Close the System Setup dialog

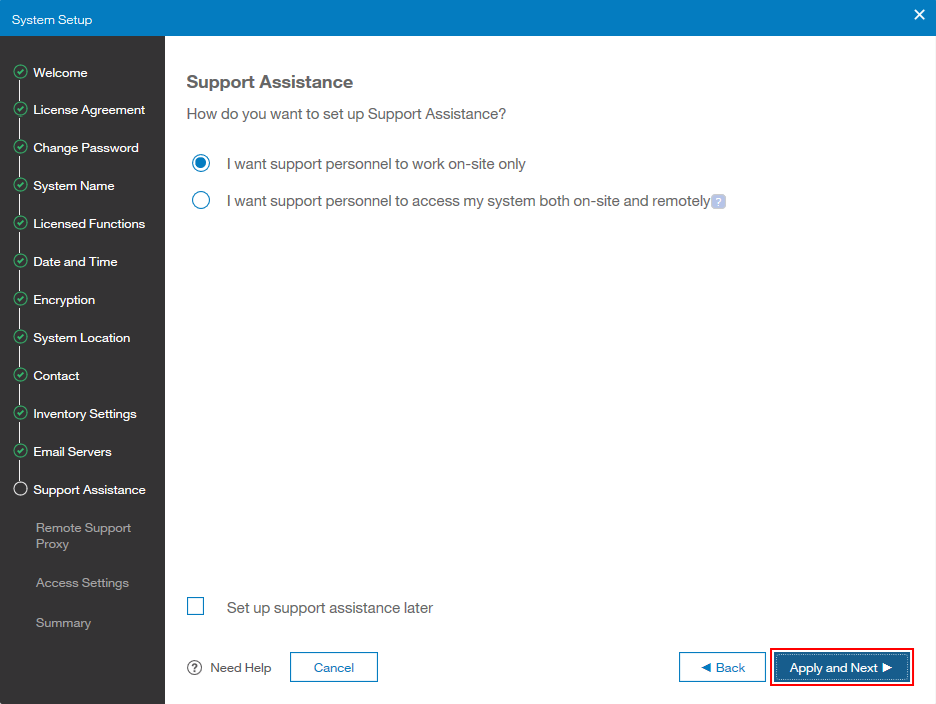[919, 15]
